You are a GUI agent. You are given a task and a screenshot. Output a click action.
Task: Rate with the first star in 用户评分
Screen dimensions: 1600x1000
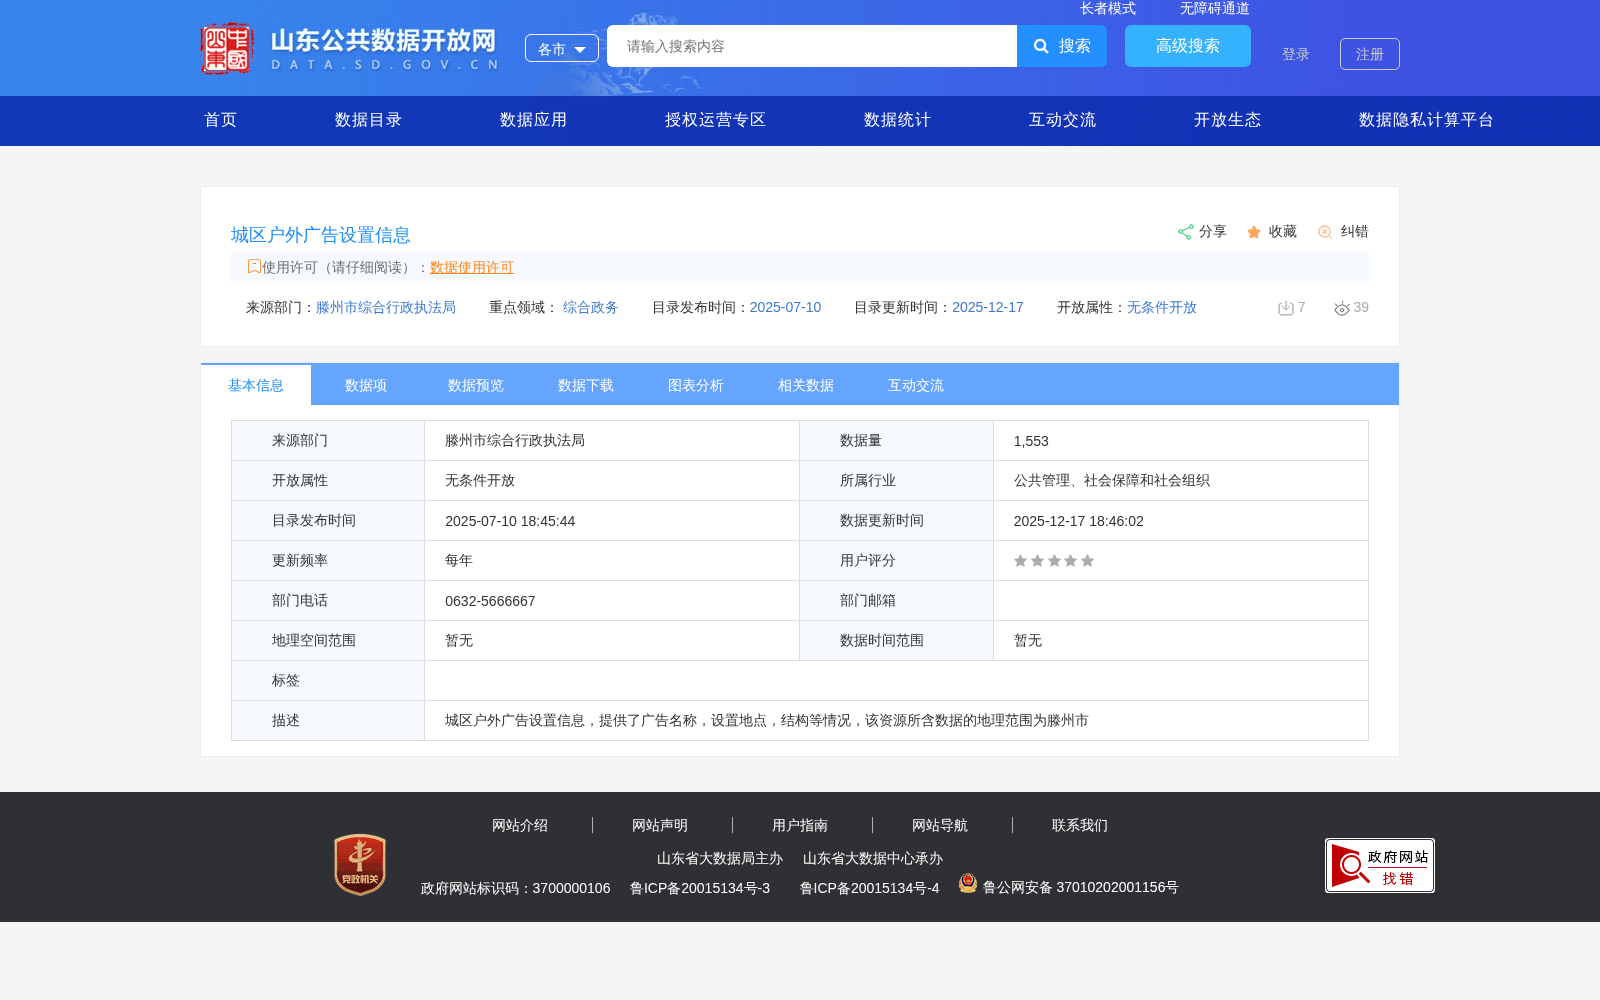click(1020, 561)
